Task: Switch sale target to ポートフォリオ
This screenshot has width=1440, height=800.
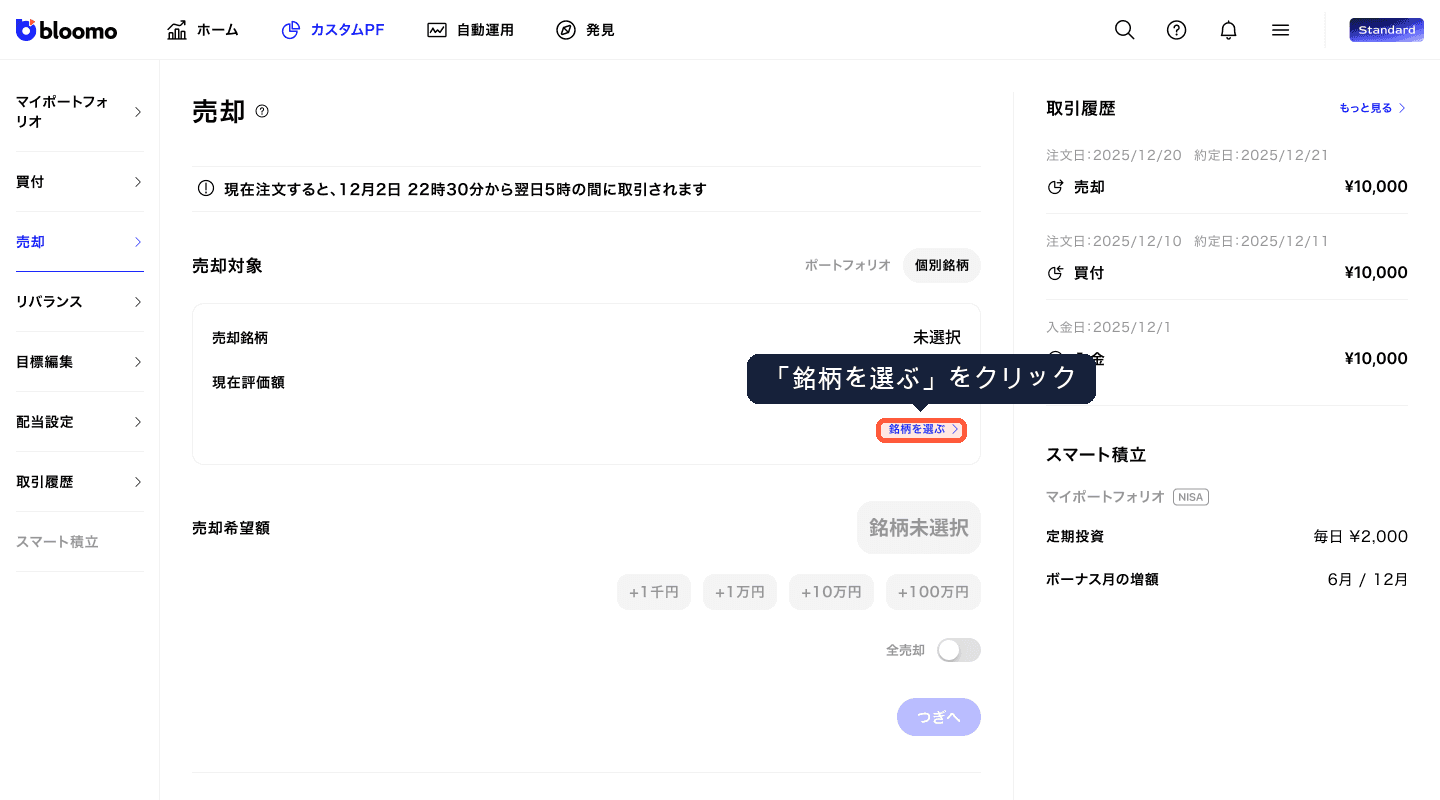Action: tap(848, 266)
